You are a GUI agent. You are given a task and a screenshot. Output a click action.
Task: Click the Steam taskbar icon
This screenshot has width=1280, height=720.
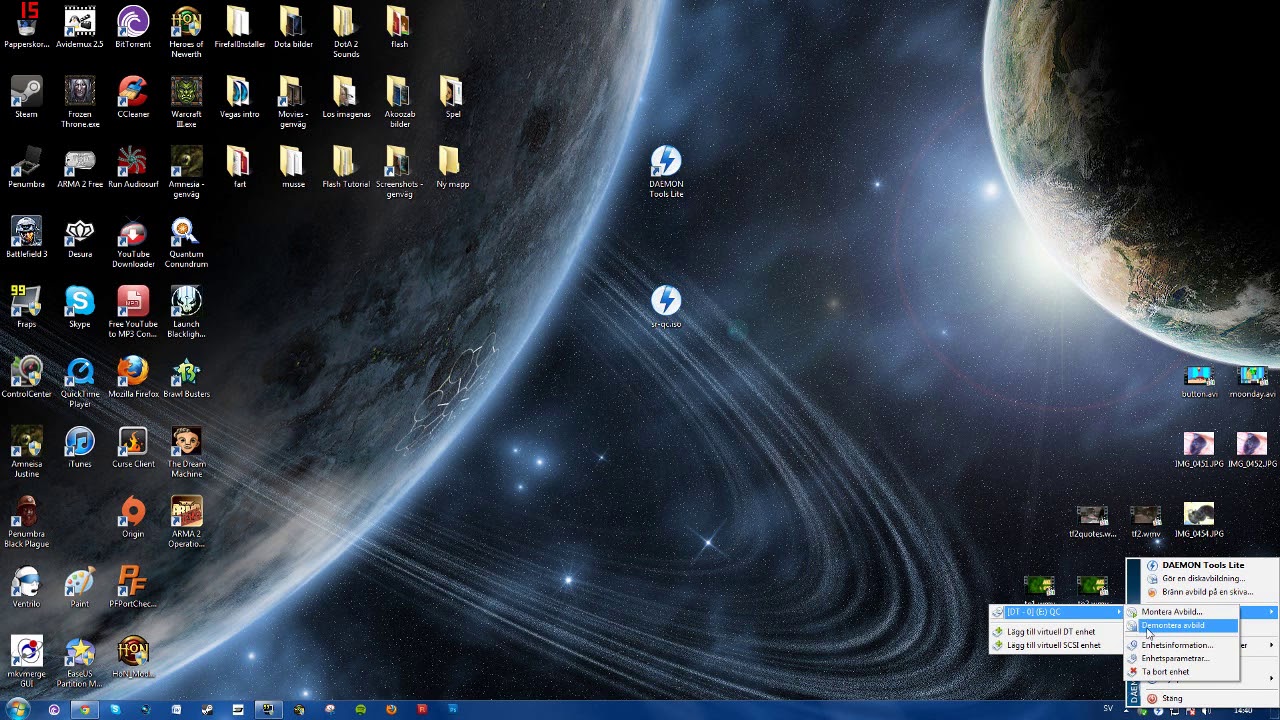click(207, 709)
